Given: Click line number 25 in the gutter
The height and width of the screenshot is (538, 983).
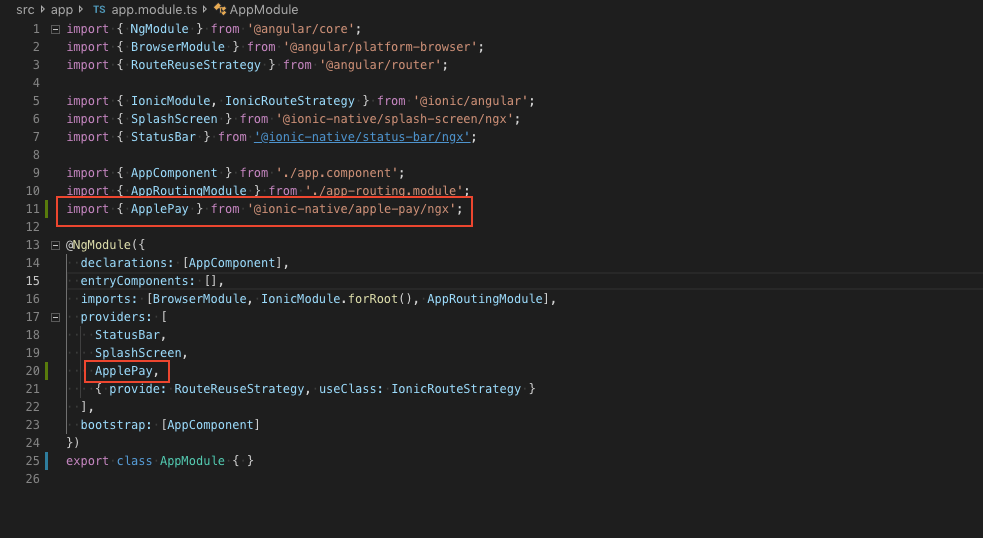Looking at the screenshot, I should tap(33, 461).
